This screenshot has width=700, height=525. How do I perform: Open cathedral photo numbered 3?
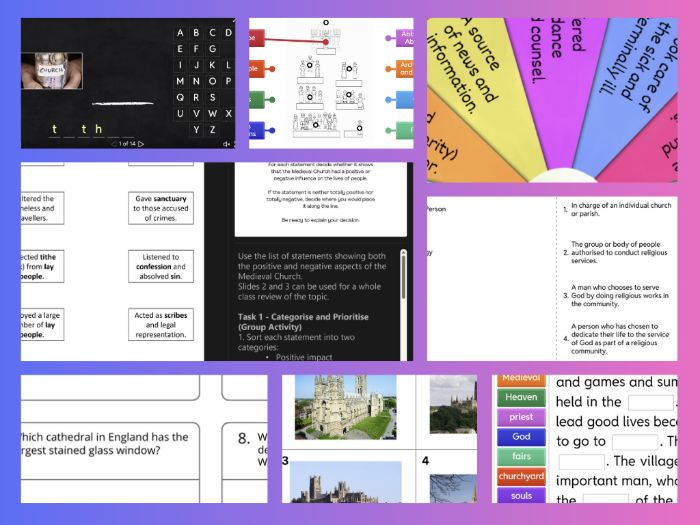click(x=346, y=482)
